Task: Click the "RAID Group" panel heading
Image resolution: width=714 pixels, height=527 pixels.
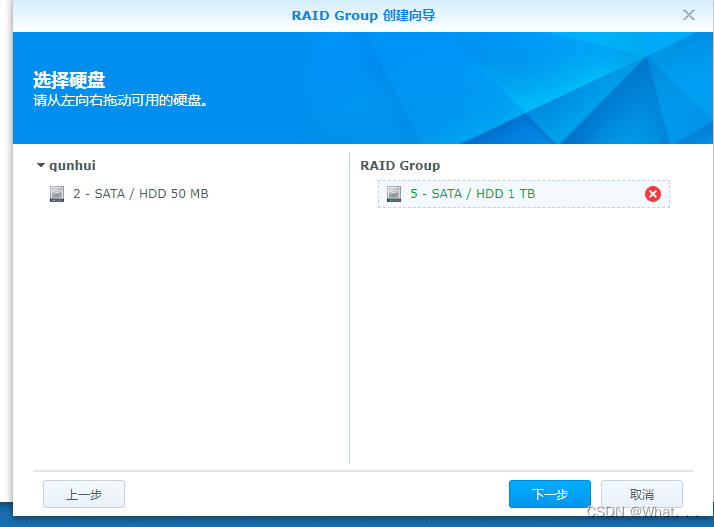Action: [x=400, y=165]
